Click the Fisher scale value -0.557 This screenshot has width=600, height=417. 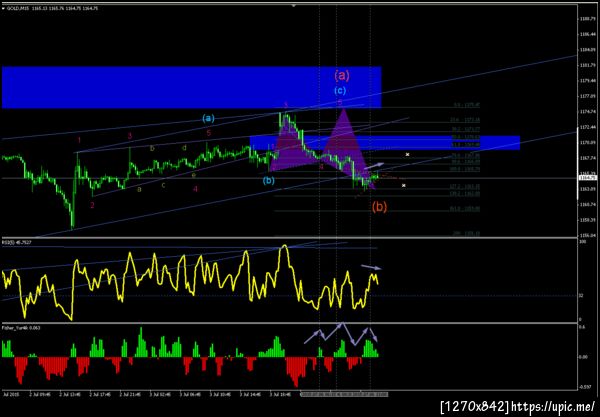click(585, 387)
